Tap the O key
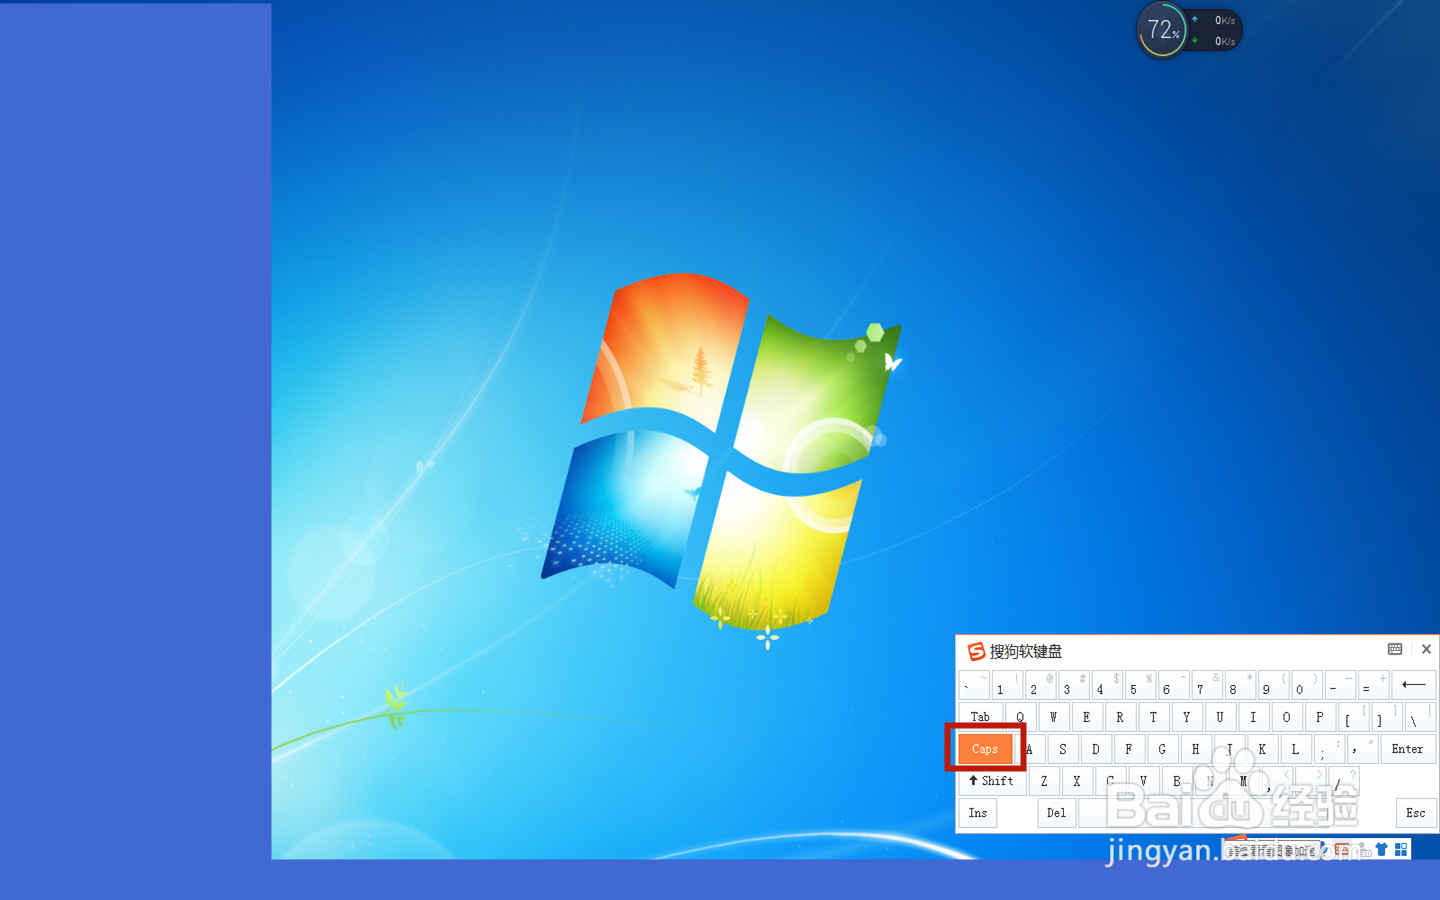This screenshot has width=1440, height=900. (x=1287, y=717)
